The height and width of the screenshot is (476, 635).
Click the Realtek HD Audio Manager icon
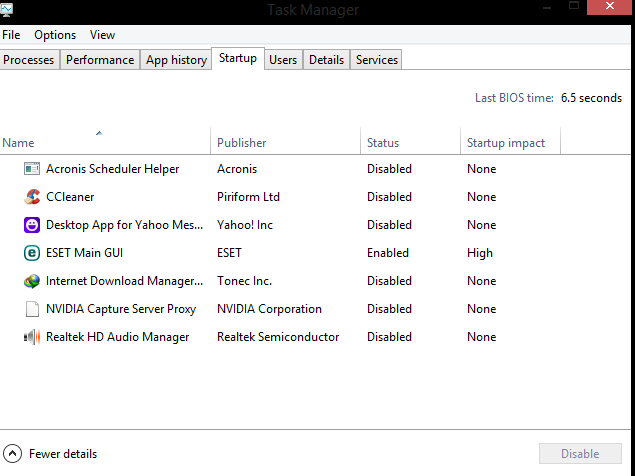[x=32, y=337]
